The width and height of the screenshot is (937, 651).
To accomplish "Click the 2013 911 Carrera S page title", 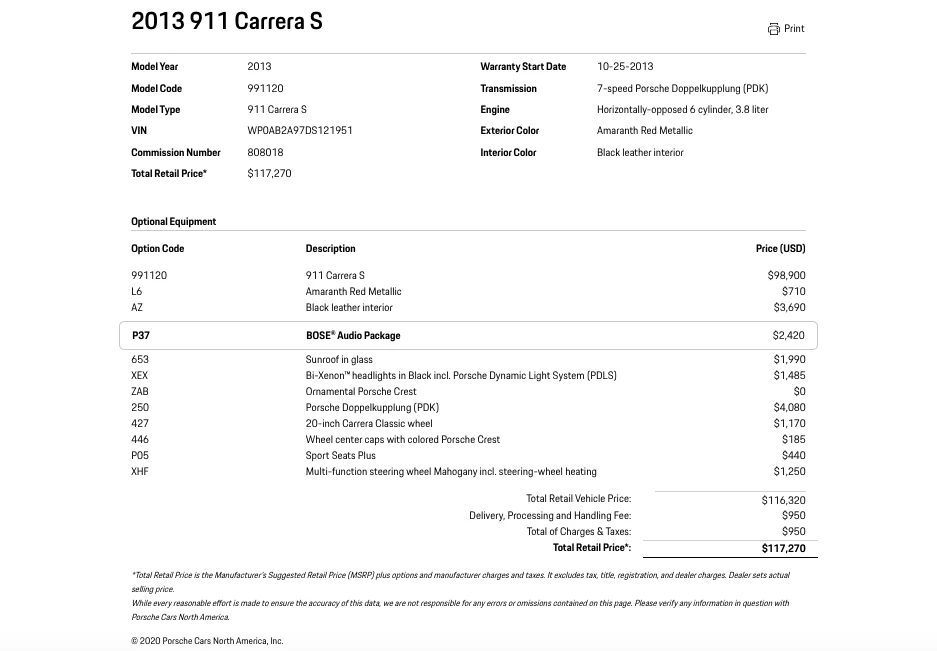I will tap(226, 22).
